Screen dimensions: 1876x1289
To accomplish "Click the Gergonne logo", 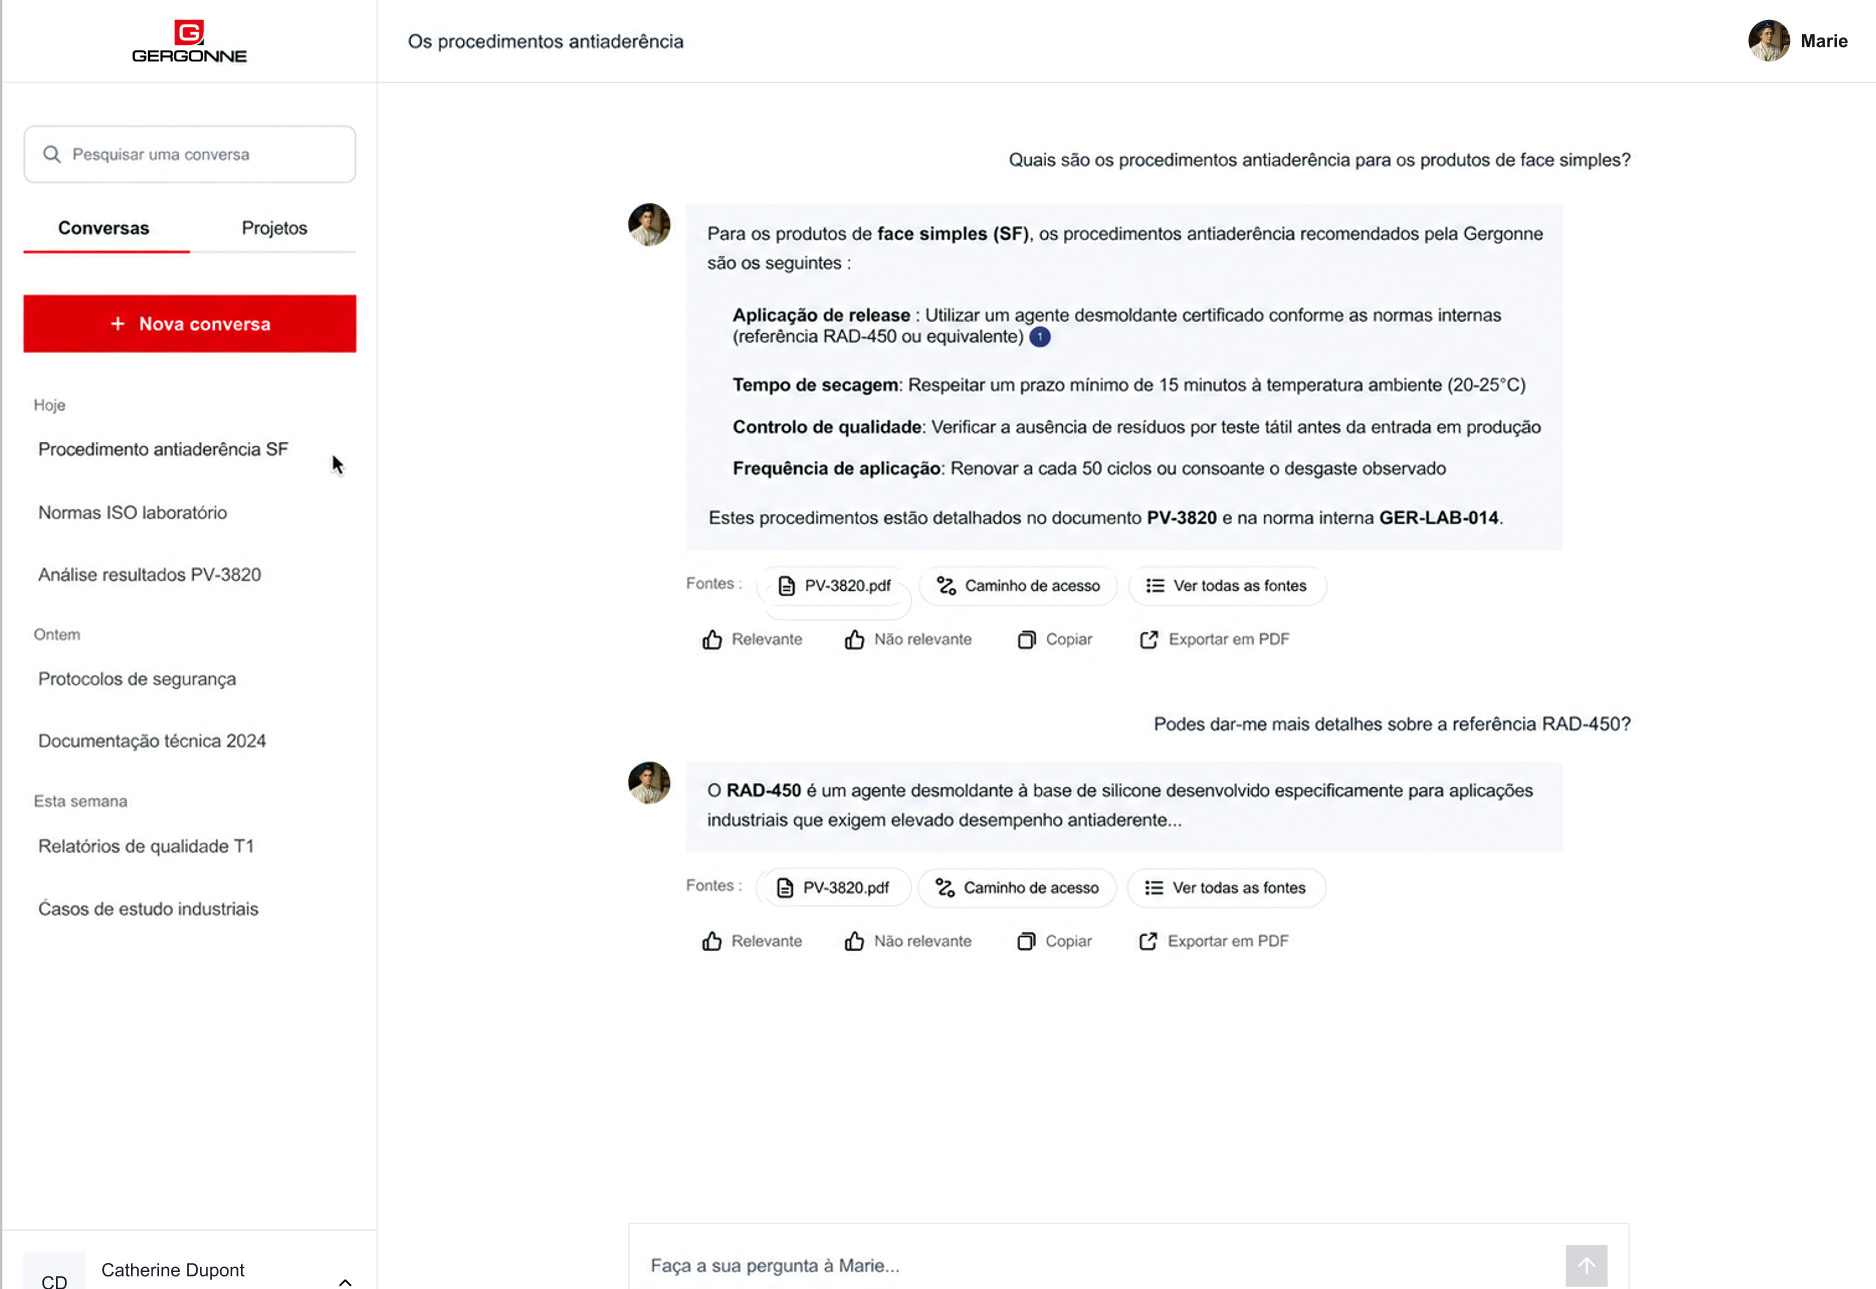I will pos(189,41).
